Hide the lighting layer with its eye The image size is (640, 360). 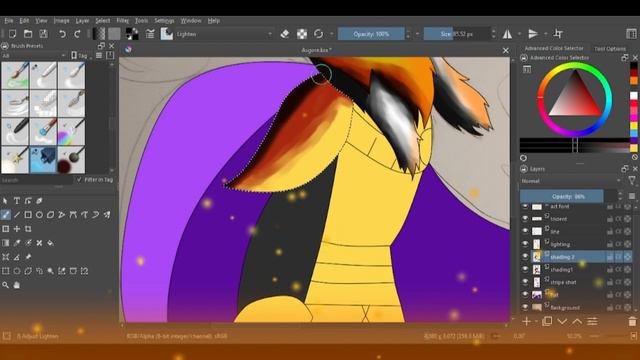tap(525, 244)
